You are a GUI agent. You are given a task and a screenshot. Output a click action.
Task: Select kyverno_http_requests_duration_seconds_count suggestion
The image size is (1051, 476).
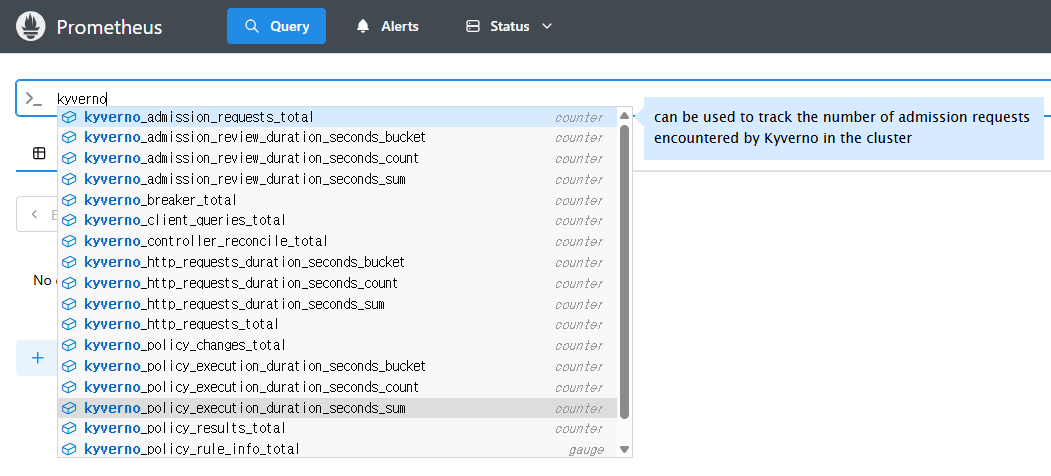[x=337, y=283]
